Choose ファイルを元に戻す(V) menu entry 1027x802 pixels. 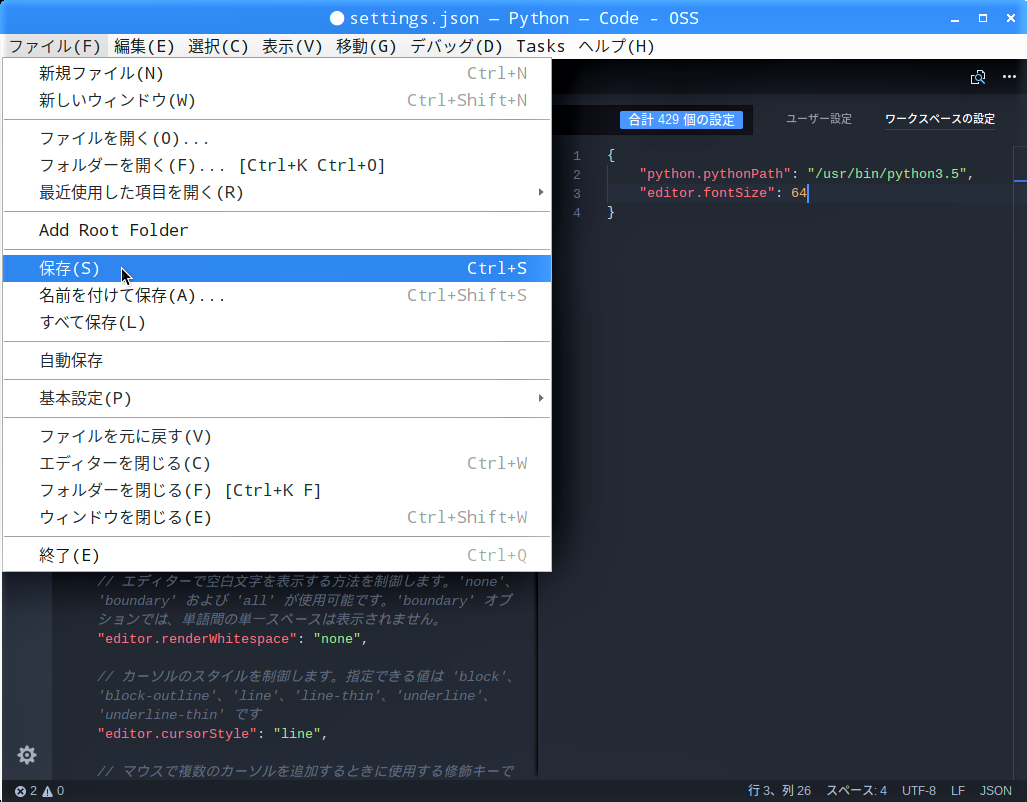(277, 436)
